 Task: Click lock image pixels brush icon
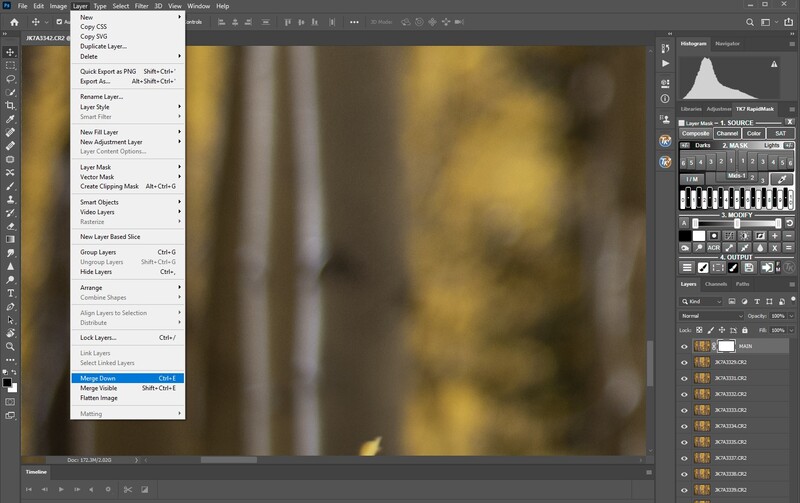711,330
